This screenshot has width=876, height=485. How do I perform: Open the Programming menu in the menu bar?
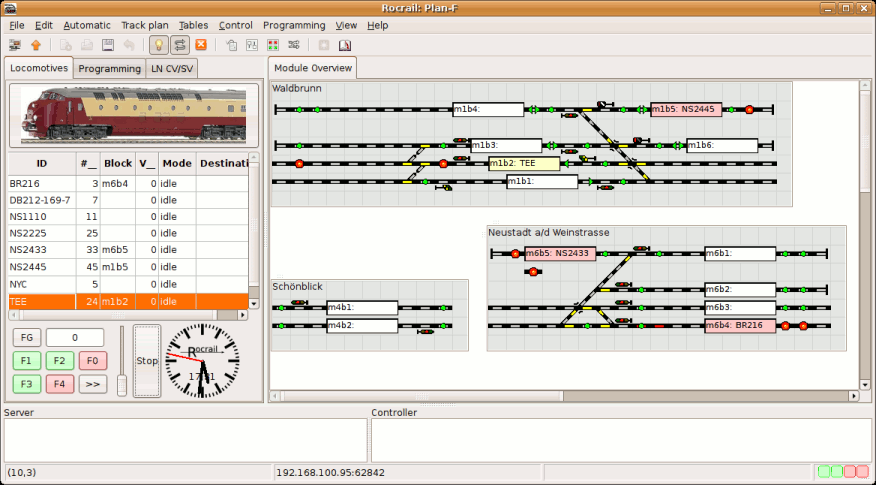(x=294, y=25)
